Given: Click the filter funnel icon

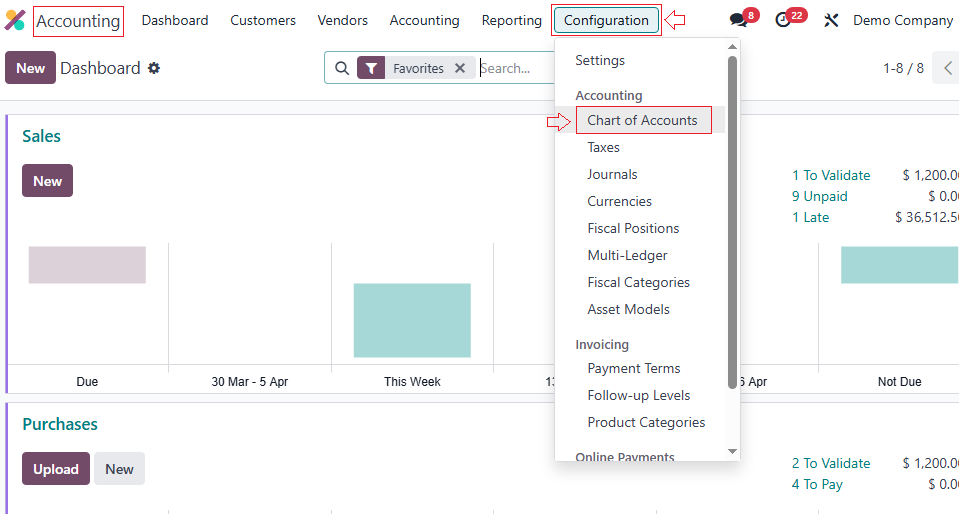Looking at the screenshot, I should click(371, 68).
